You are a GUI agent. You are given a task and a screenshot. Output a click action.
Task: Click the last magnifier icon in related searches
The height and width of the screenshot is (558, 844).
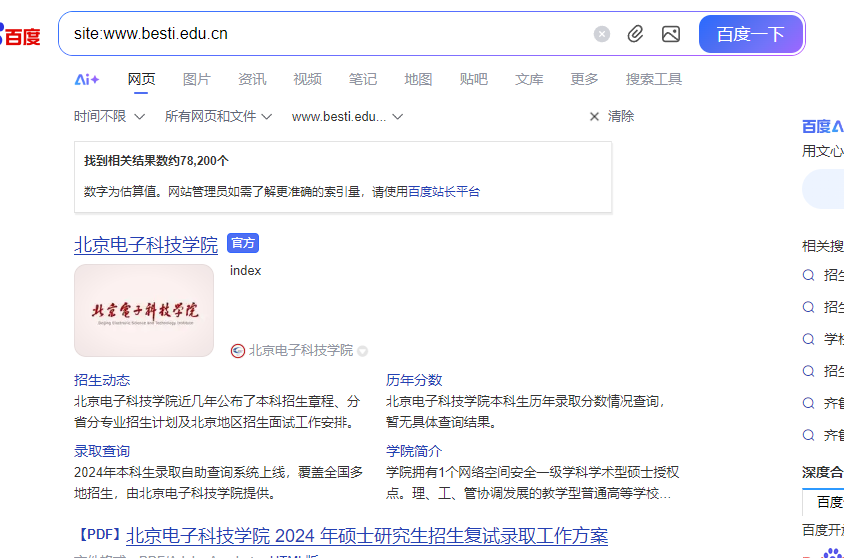808,435
